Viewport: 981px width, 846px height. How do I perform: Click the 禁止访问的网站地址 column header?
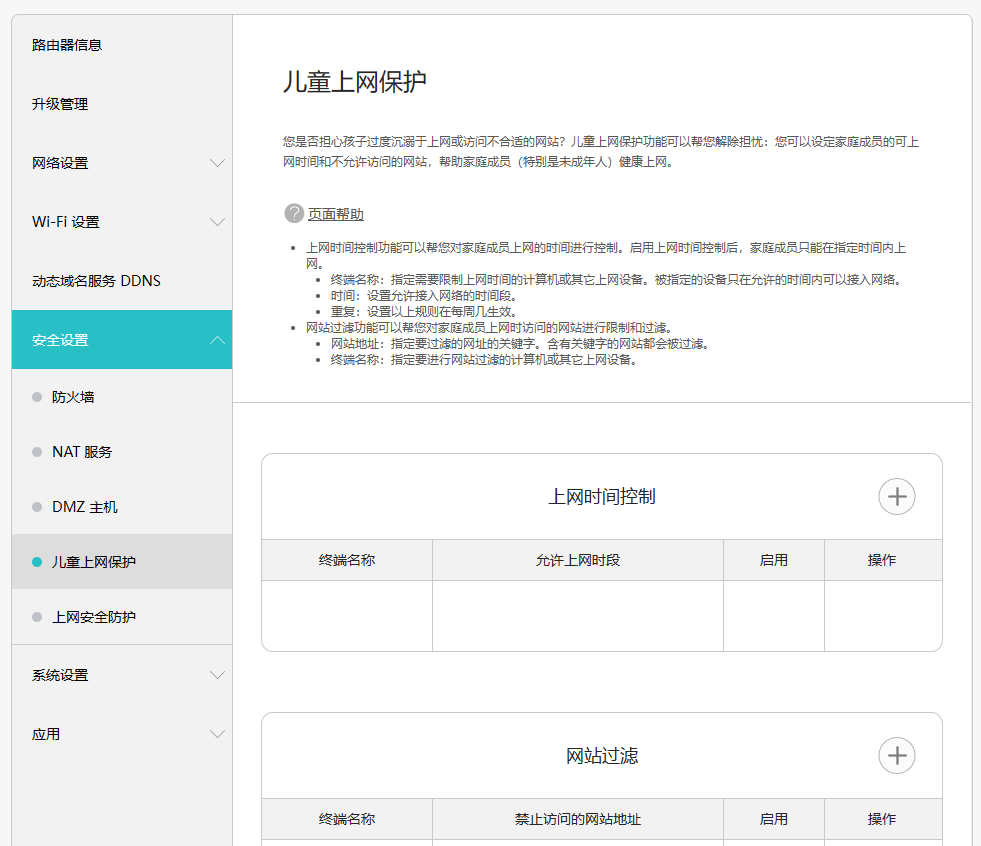577,819
